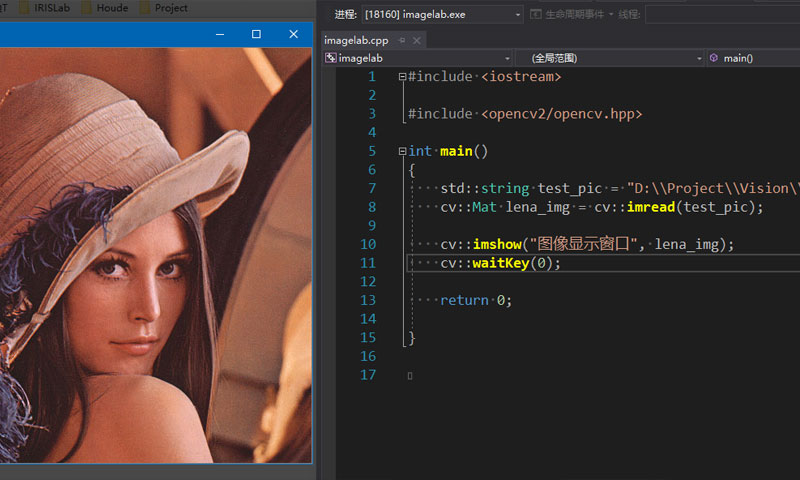This screenshot has height=480, width=800.
Task: Minimize the image display window
Action: (220, 34)
